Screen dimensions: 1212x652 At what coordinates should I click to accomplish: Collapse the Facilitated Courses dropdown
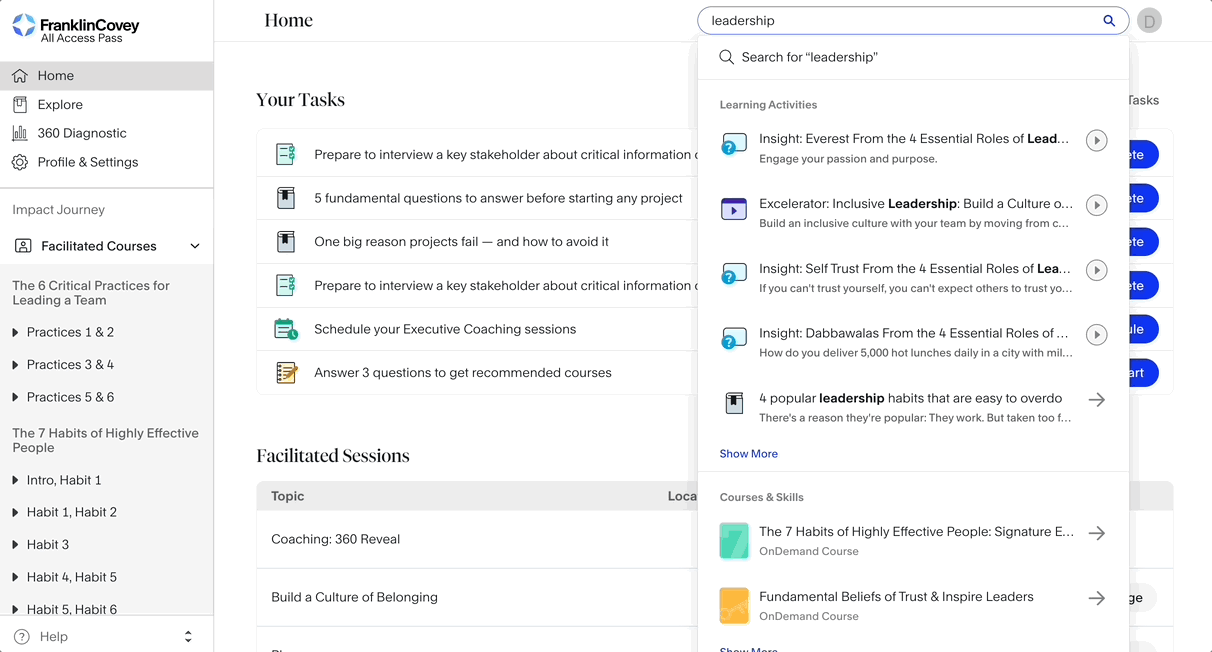tap(195, 246)
